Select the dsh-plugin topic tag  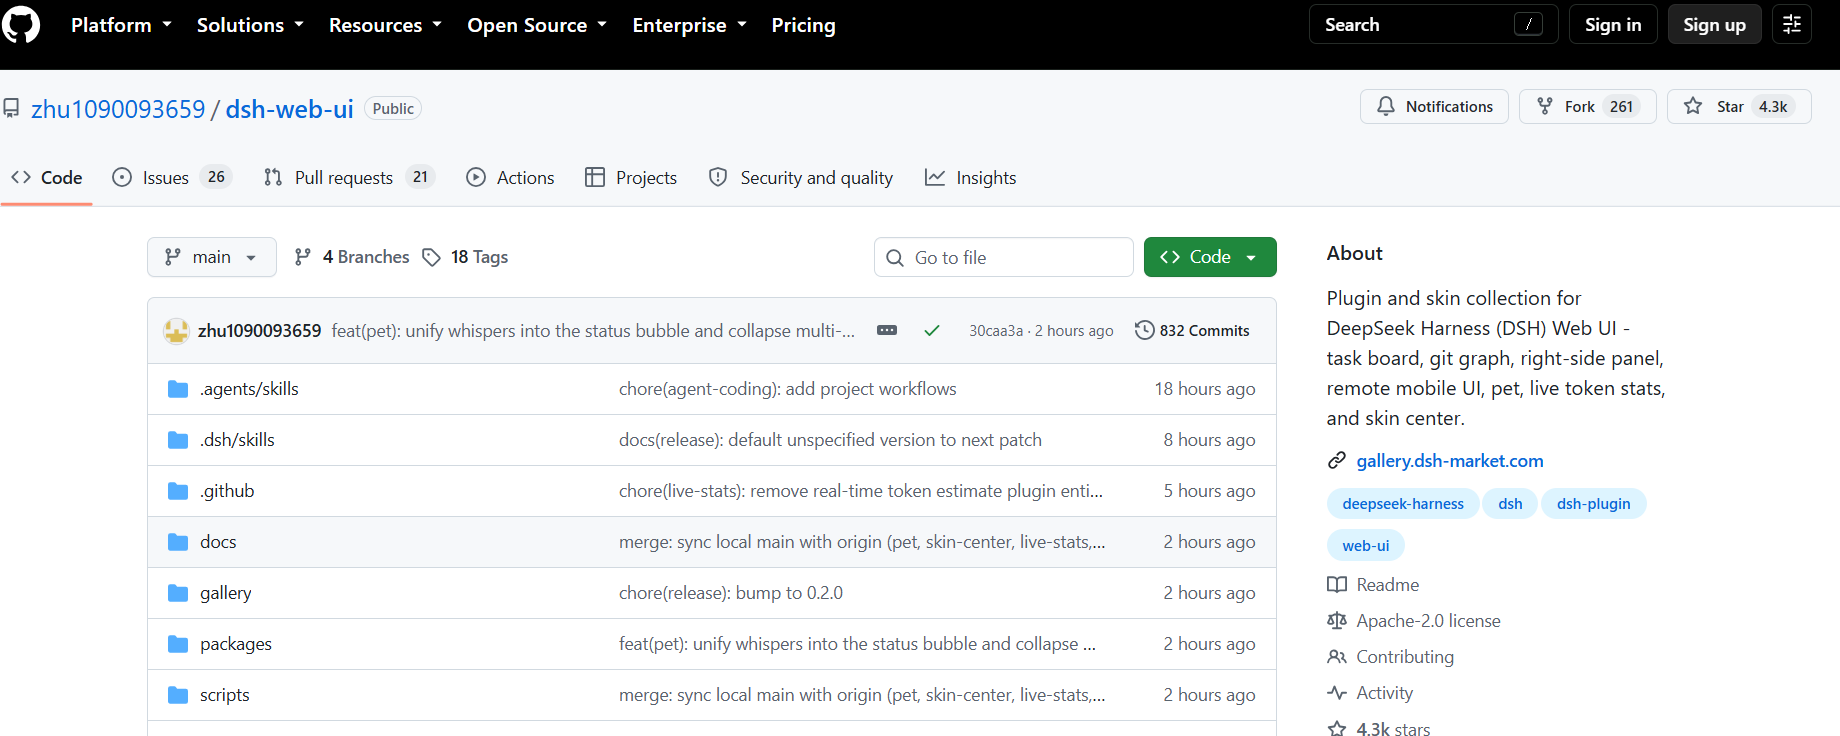[1593, 504]
